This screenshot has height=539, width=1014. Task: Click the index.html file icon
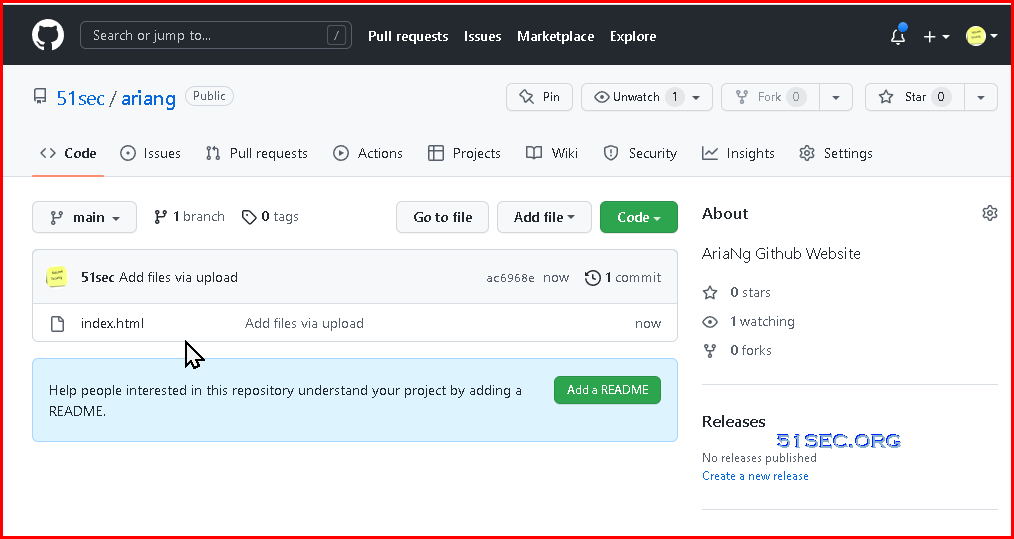[x=58, y=324]
